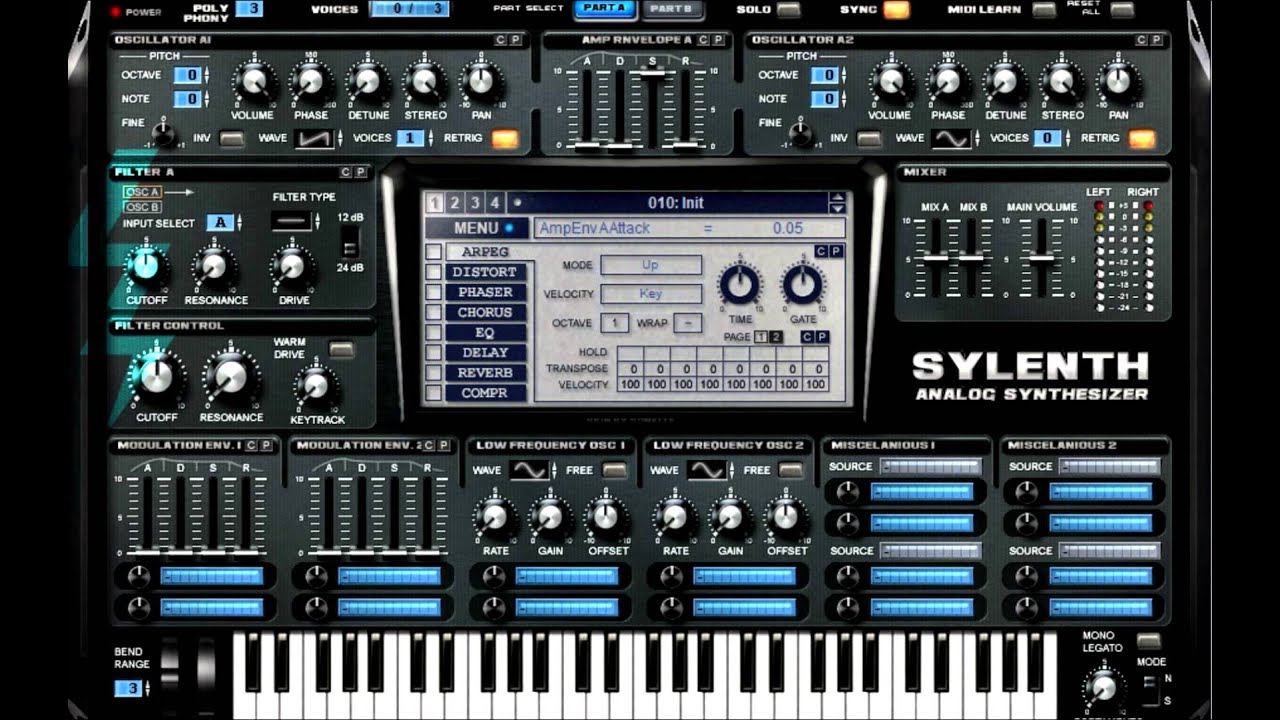
Task: Click Mixer Mix A slider
Action: pyautogui.click(x=935, y=256)
